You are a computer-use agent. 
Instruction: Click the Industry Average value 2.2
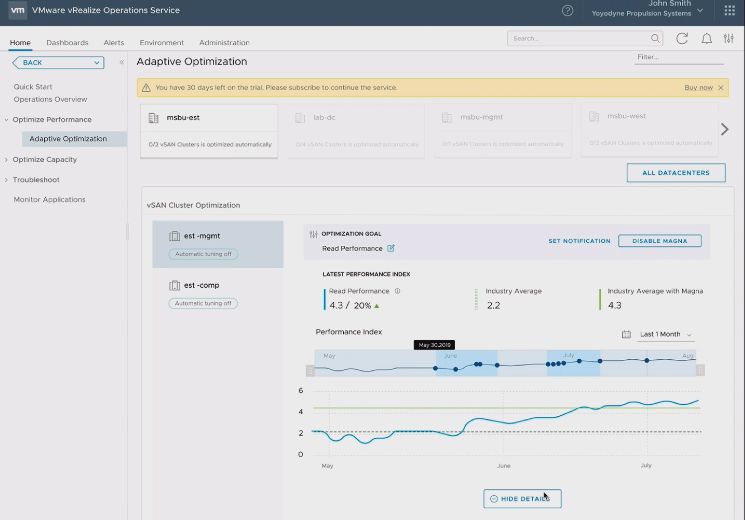(493, 306)
